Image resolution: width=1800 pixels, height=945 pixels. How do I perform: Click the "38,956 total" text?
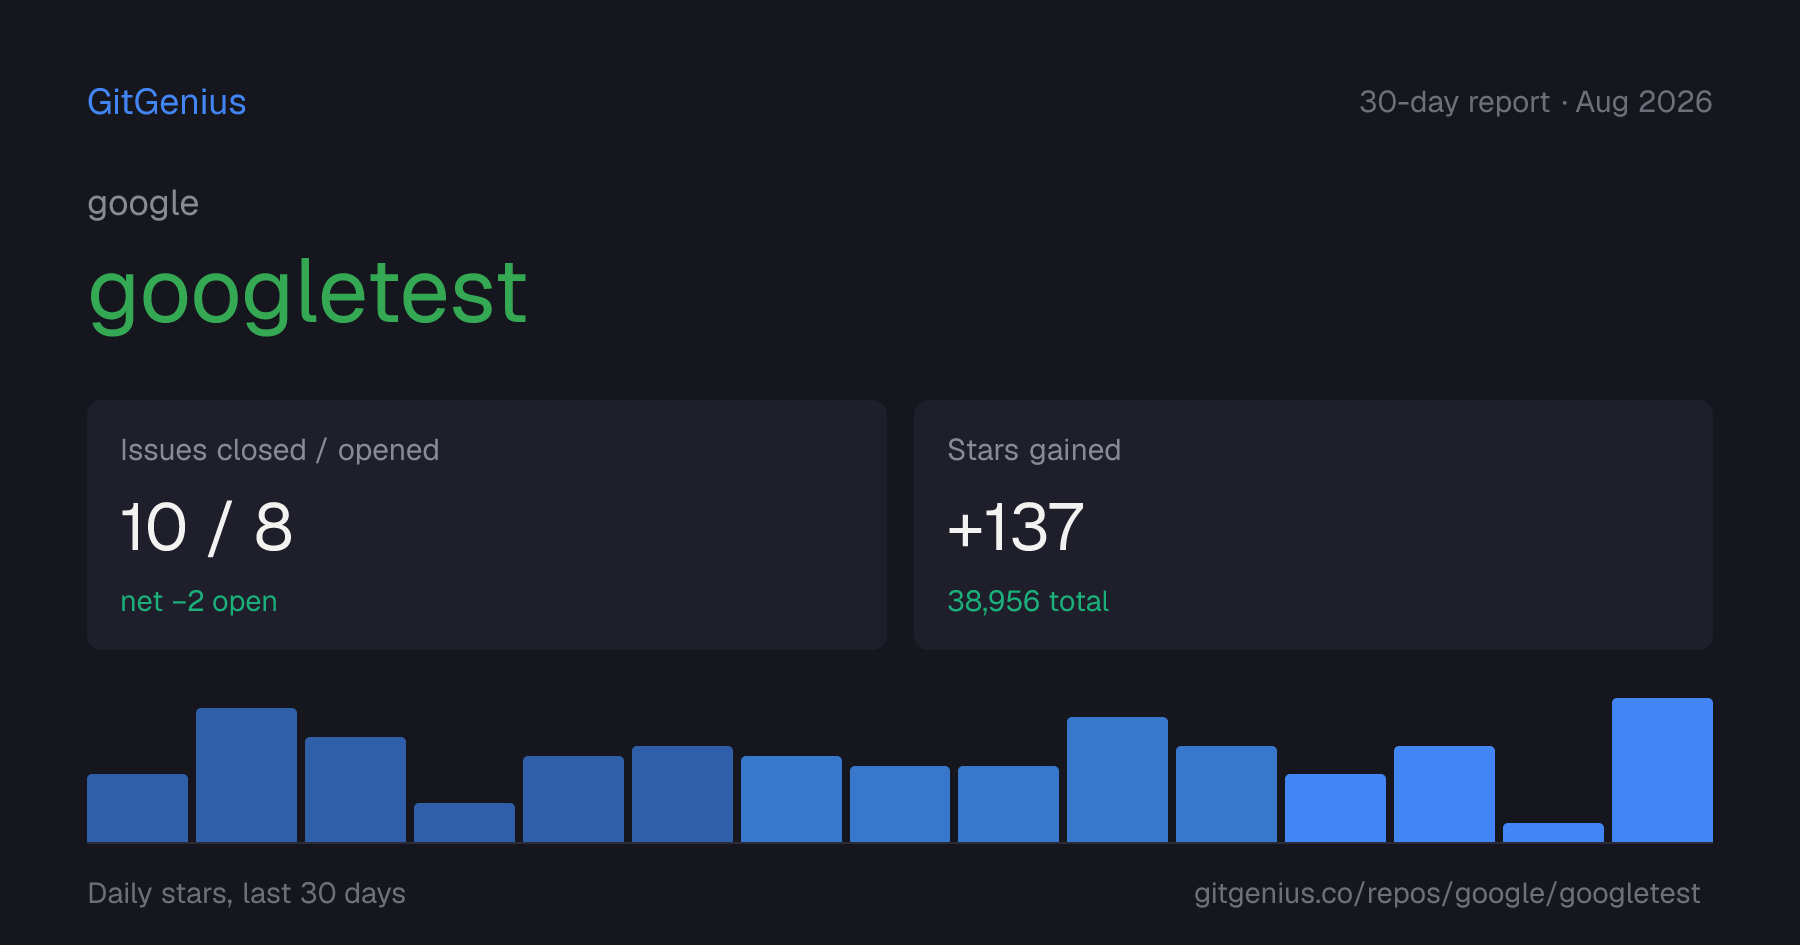coord(1028,601)
